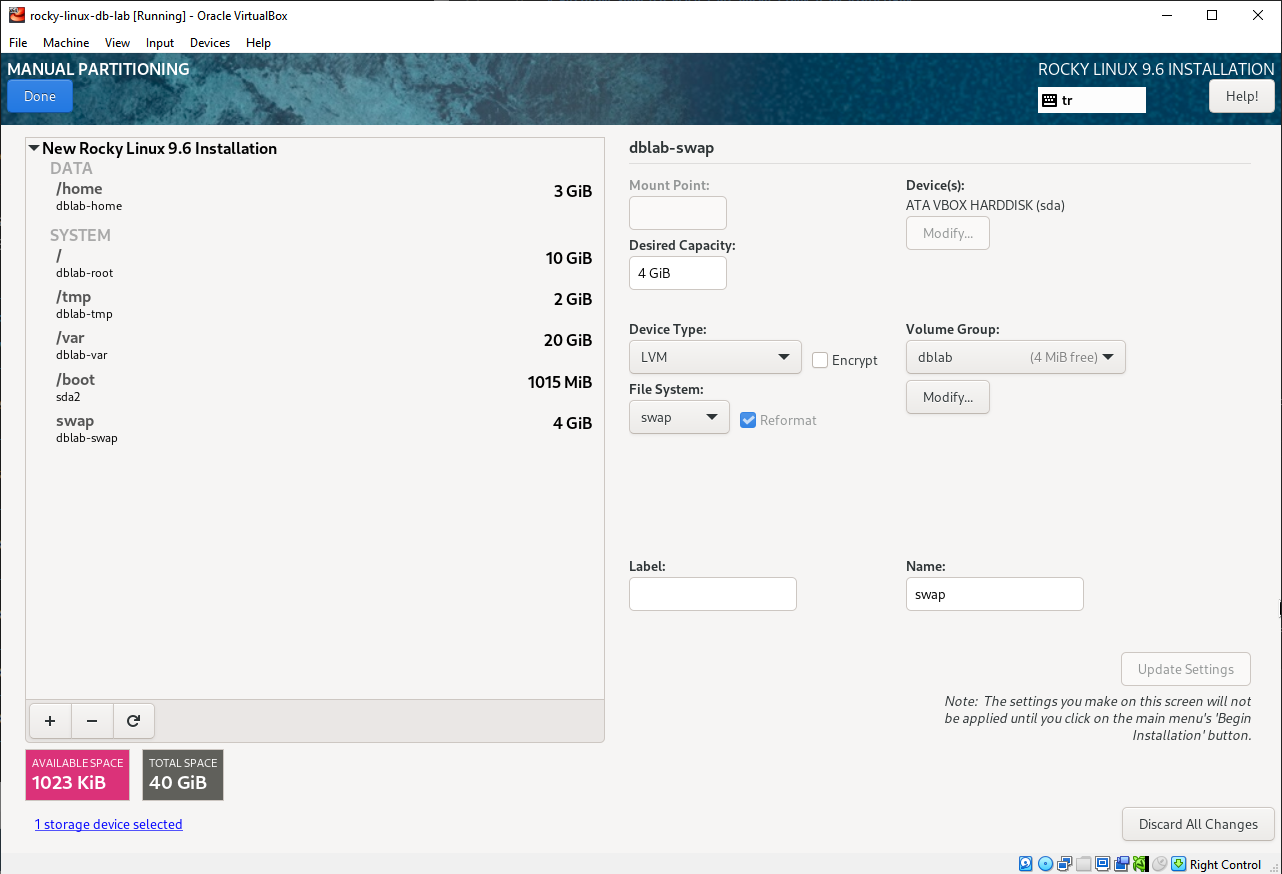Click the Label input field
Screen dimensions: 1282x874
pos(713,594)
